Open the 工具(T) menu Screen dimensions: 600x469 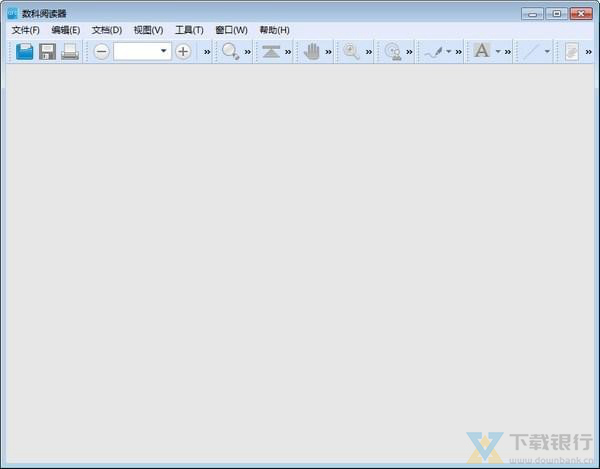[x=189, y=30]
